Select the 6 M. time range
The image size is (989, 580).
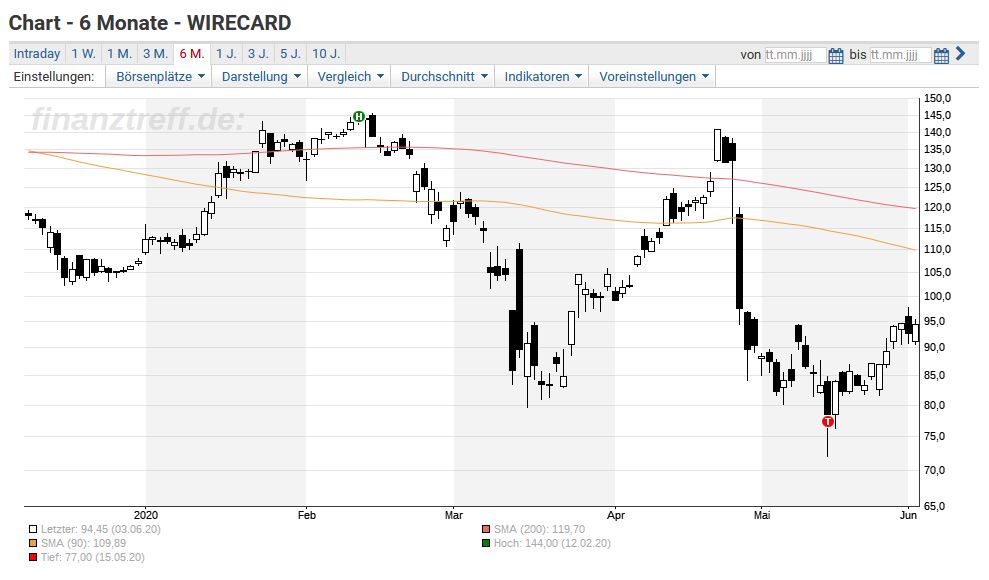pyautogui.click(x=192, y=54)
